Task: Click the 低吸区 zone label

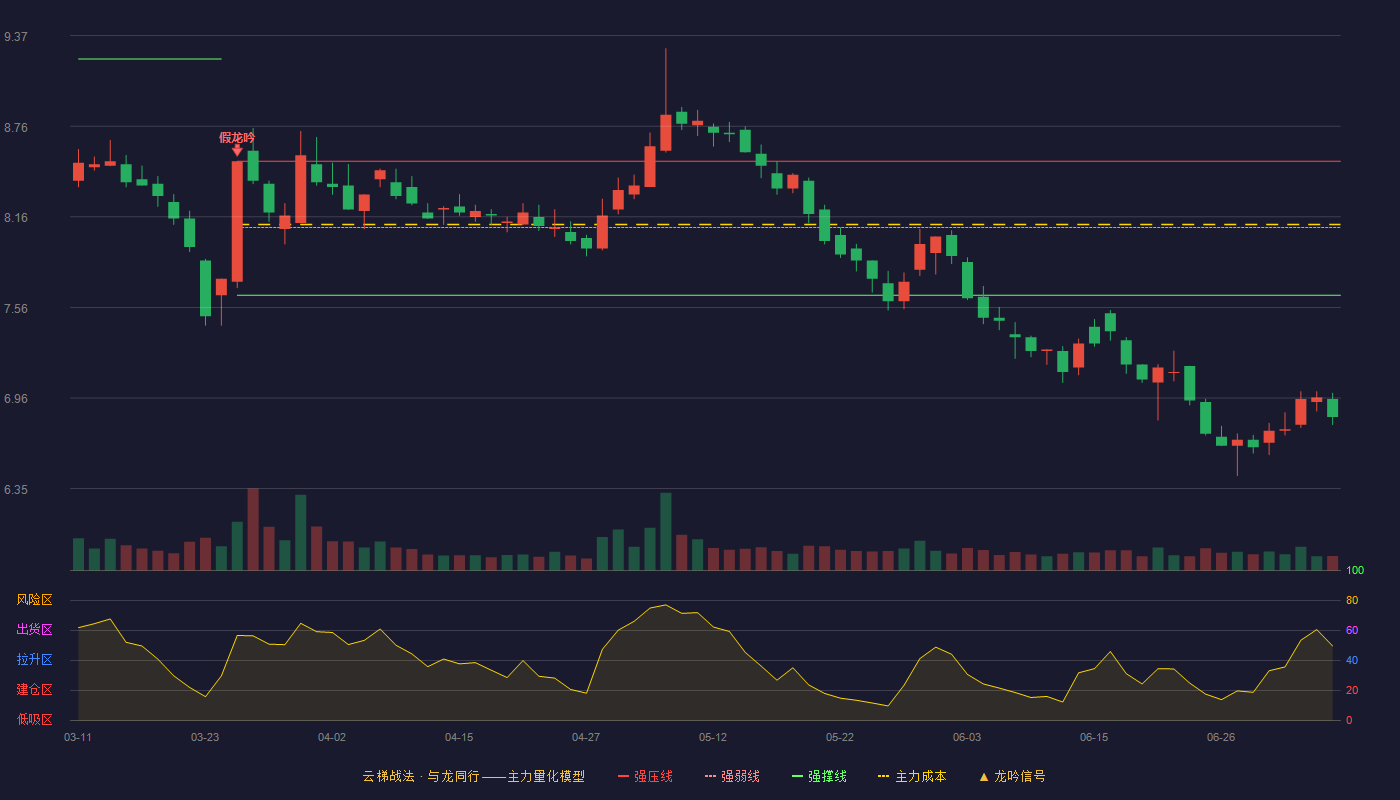Action: pos(34,719)
